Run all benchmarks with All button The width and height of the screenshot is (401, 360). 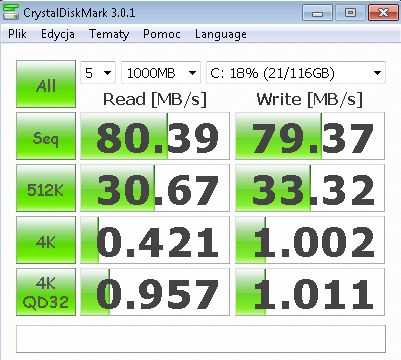point(46,84)
